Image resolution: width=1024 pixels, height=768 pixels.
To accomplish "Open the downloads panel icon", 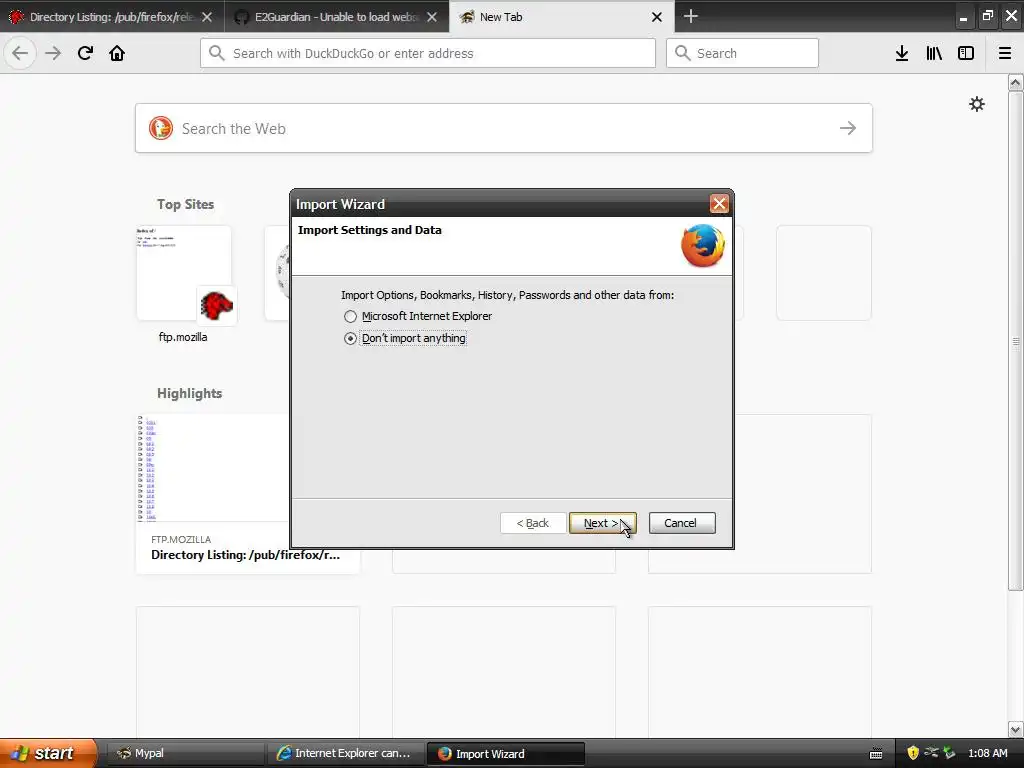I will 902,53.
